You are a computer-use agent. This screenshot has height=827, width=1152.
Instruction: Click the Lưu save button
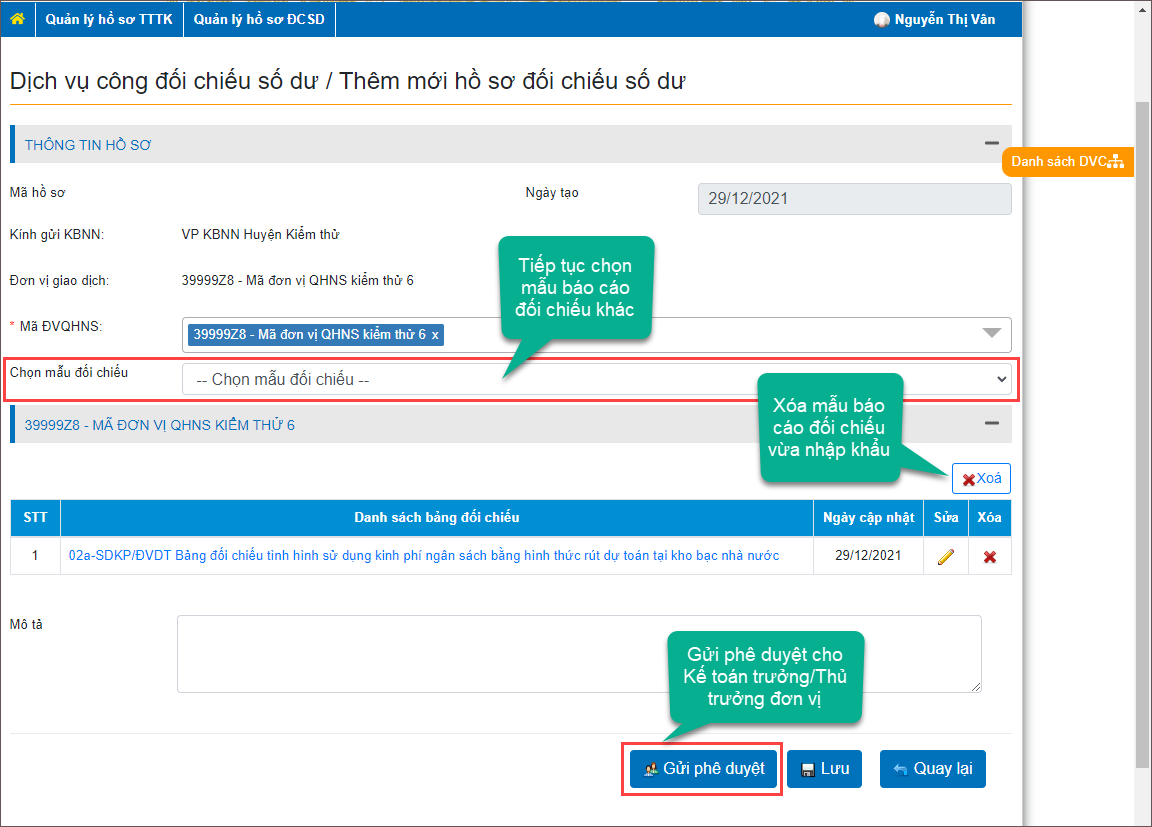(824, 769)
